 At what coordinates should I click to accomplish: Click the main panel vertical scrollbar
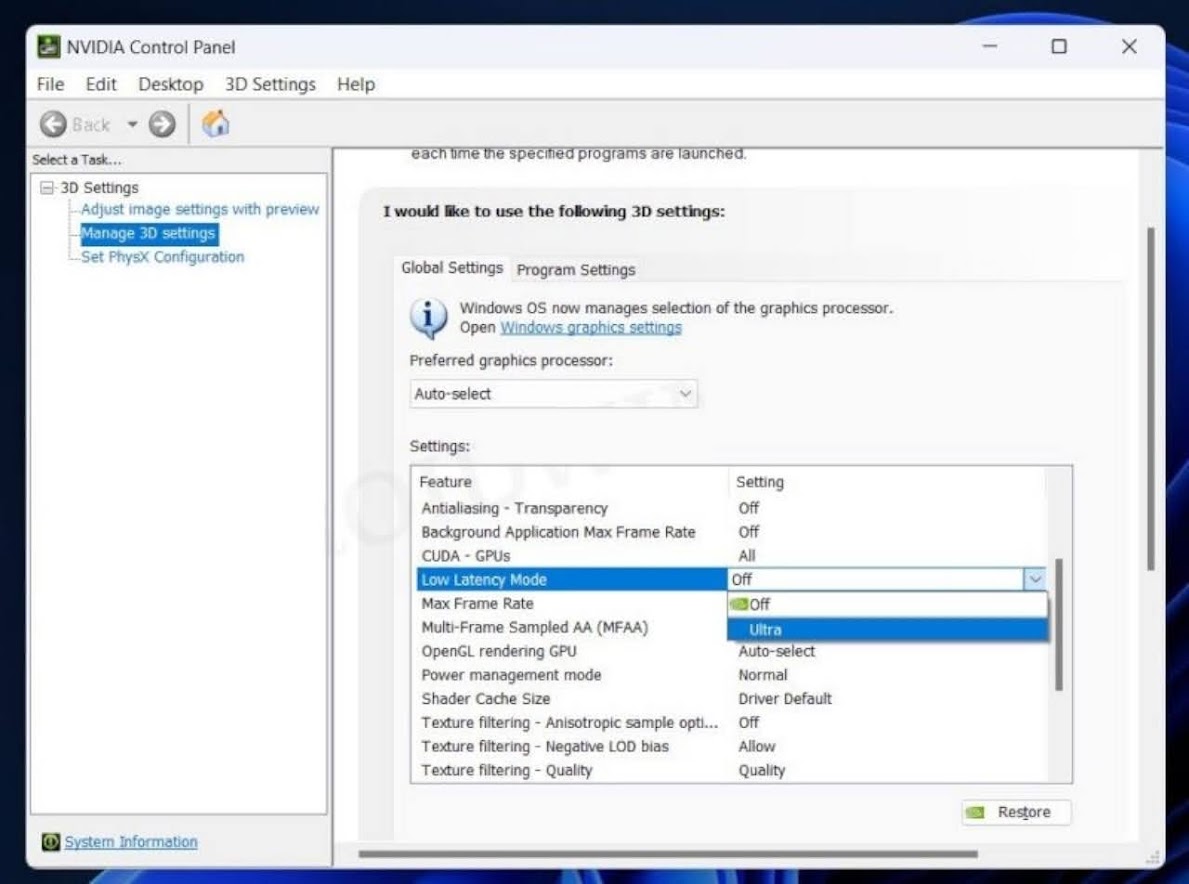[1150, 399]
